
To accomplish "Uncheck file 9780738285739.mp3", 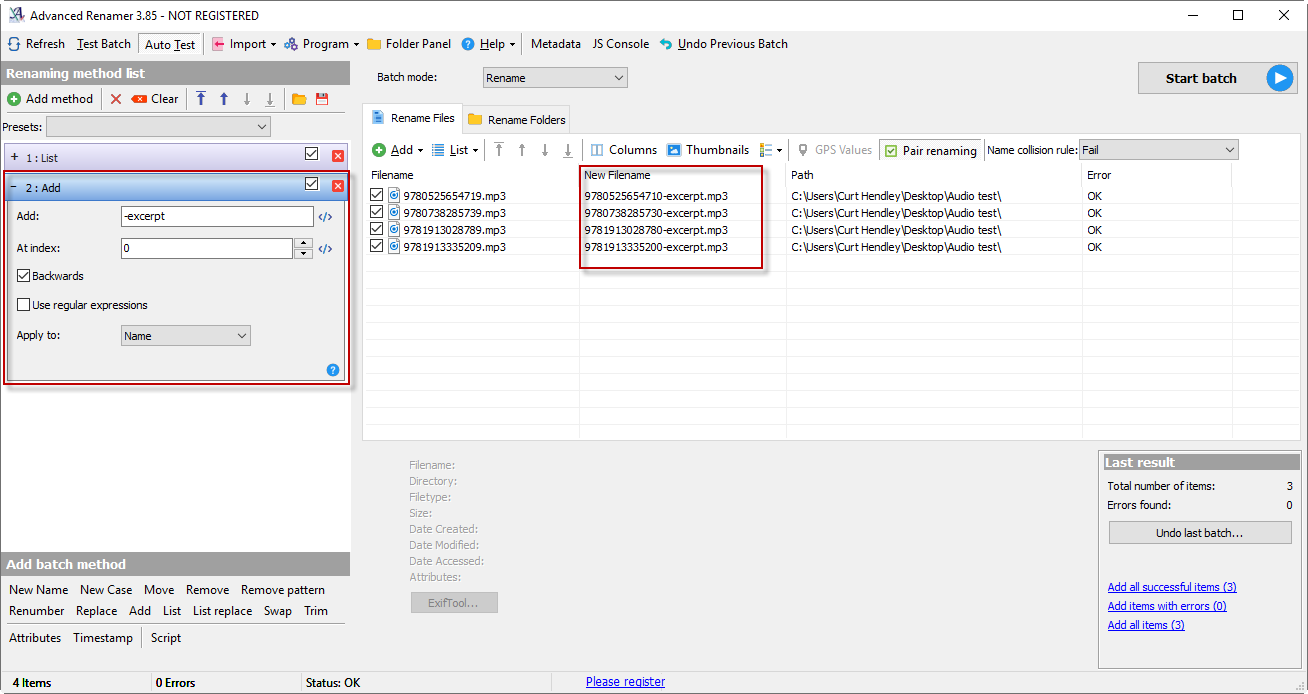I will [376, 213].
